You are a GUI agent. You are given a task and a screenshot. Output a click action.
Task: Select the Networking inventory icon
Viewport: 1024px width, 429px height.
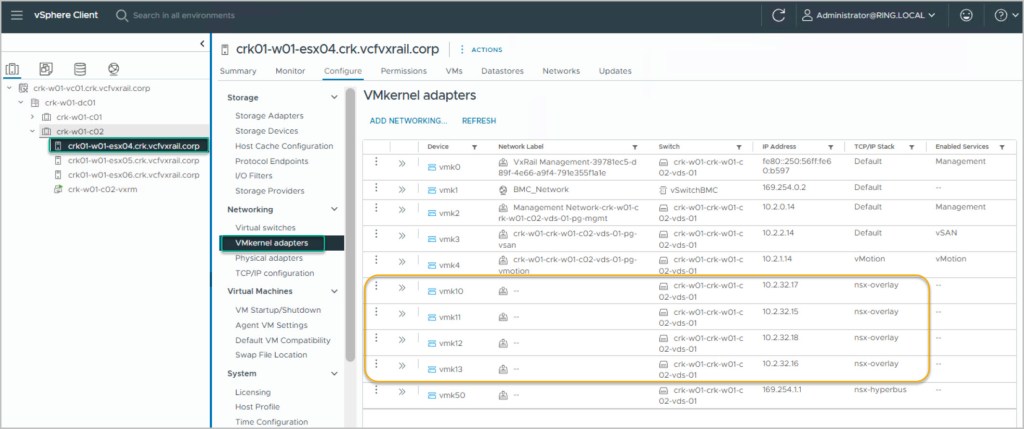[113, 69]
